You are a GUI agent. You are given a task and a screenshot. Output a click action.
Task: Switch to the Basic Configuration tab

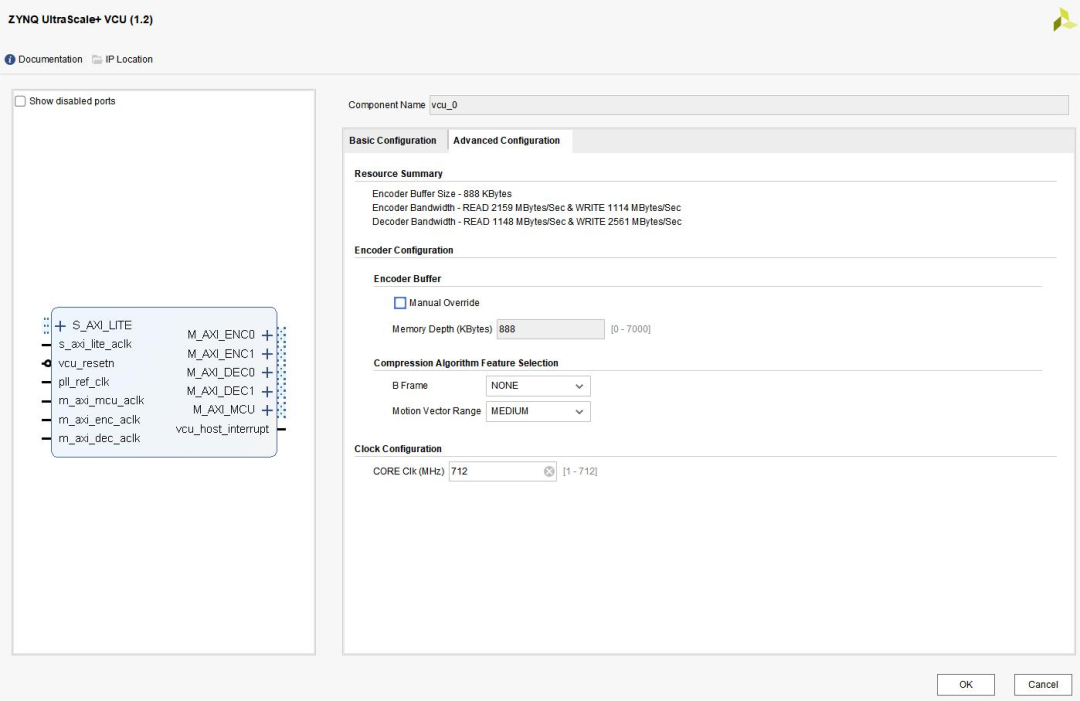[393, 140]
